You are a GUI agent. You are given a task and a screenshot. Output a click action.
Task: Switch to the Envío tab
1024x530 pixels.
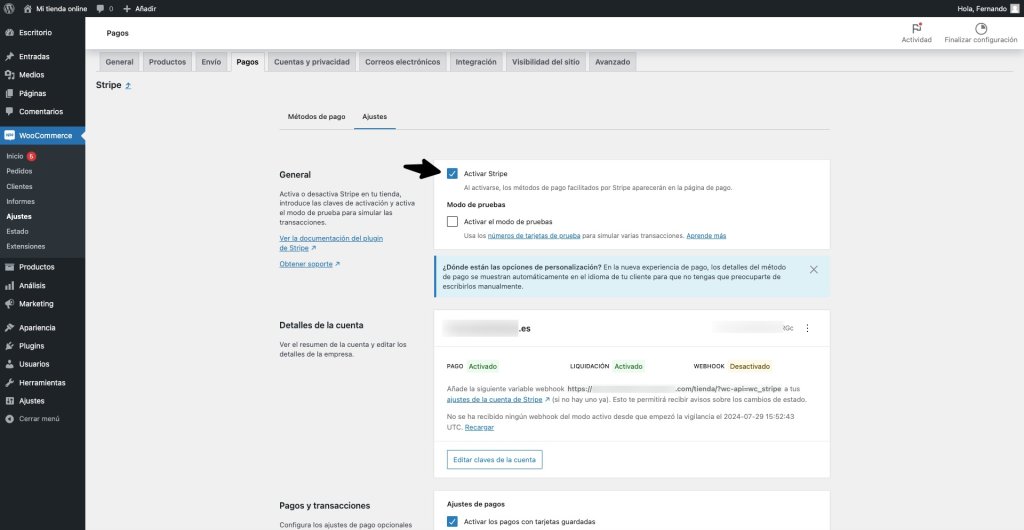[211, 62]
